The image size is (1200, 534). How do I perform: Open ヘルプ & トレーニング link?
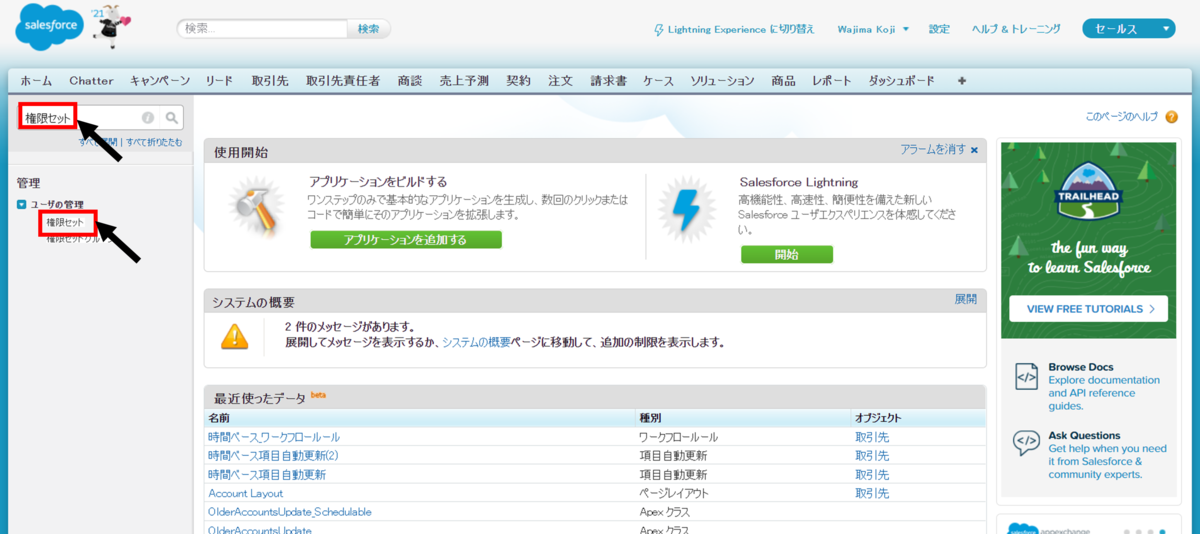click(1016, 29)
